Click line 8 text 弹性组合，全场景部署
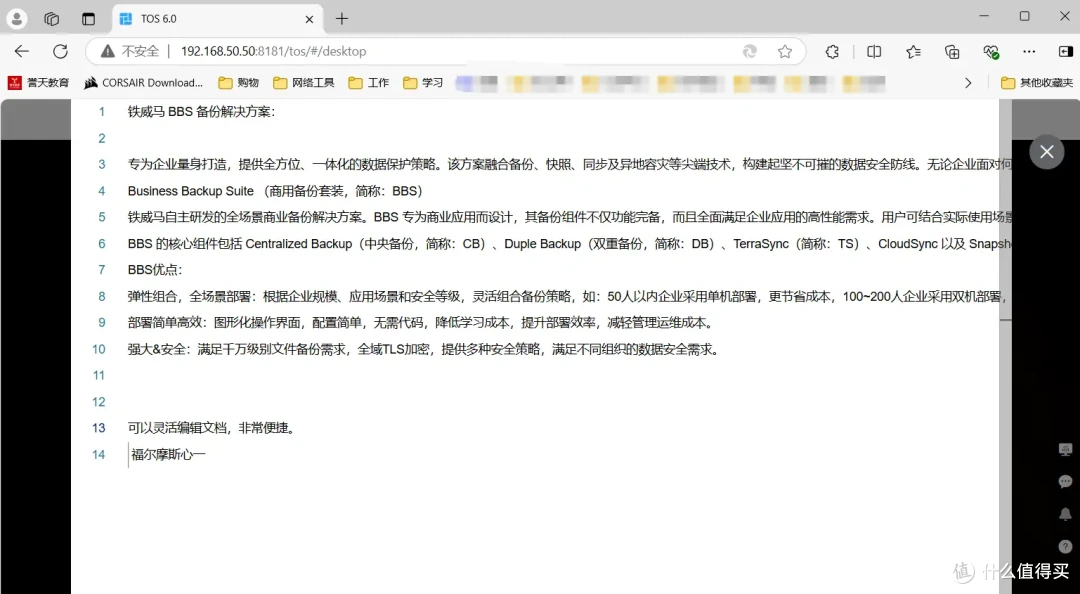Screen dimensions: 1080x594 189,296
